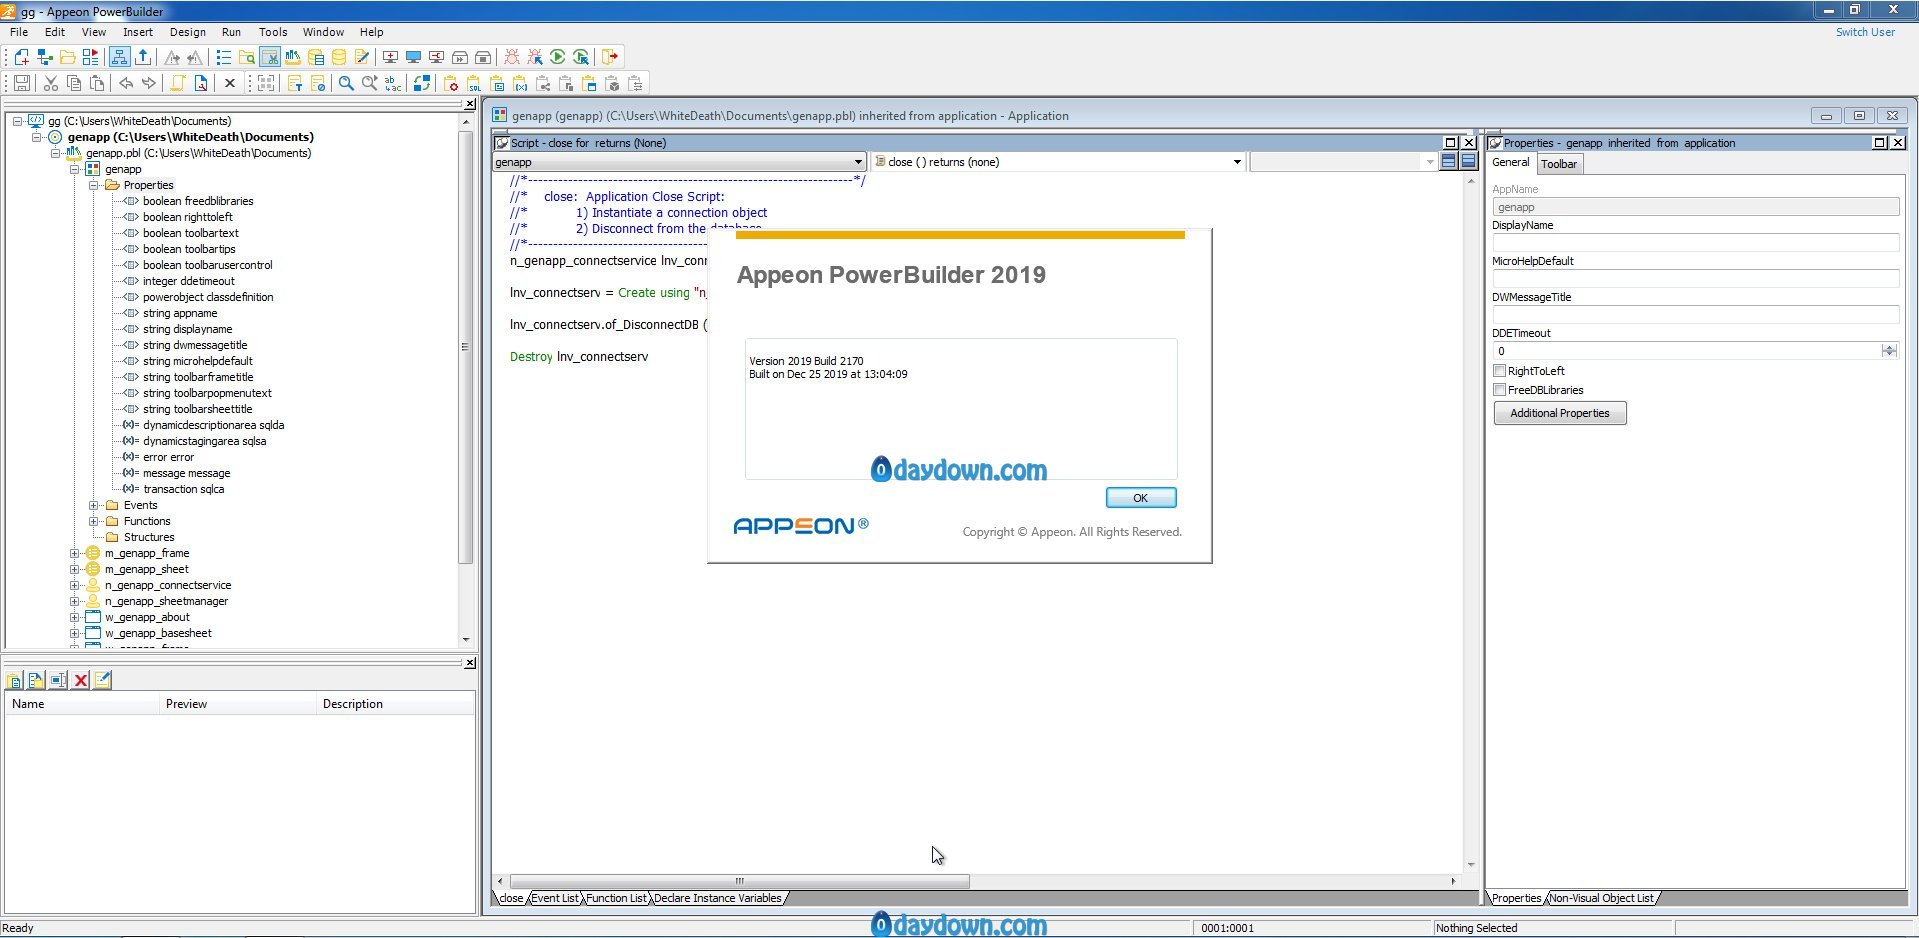
Task: Click the edit clip description pencil icon
Action: coord(103,680)
